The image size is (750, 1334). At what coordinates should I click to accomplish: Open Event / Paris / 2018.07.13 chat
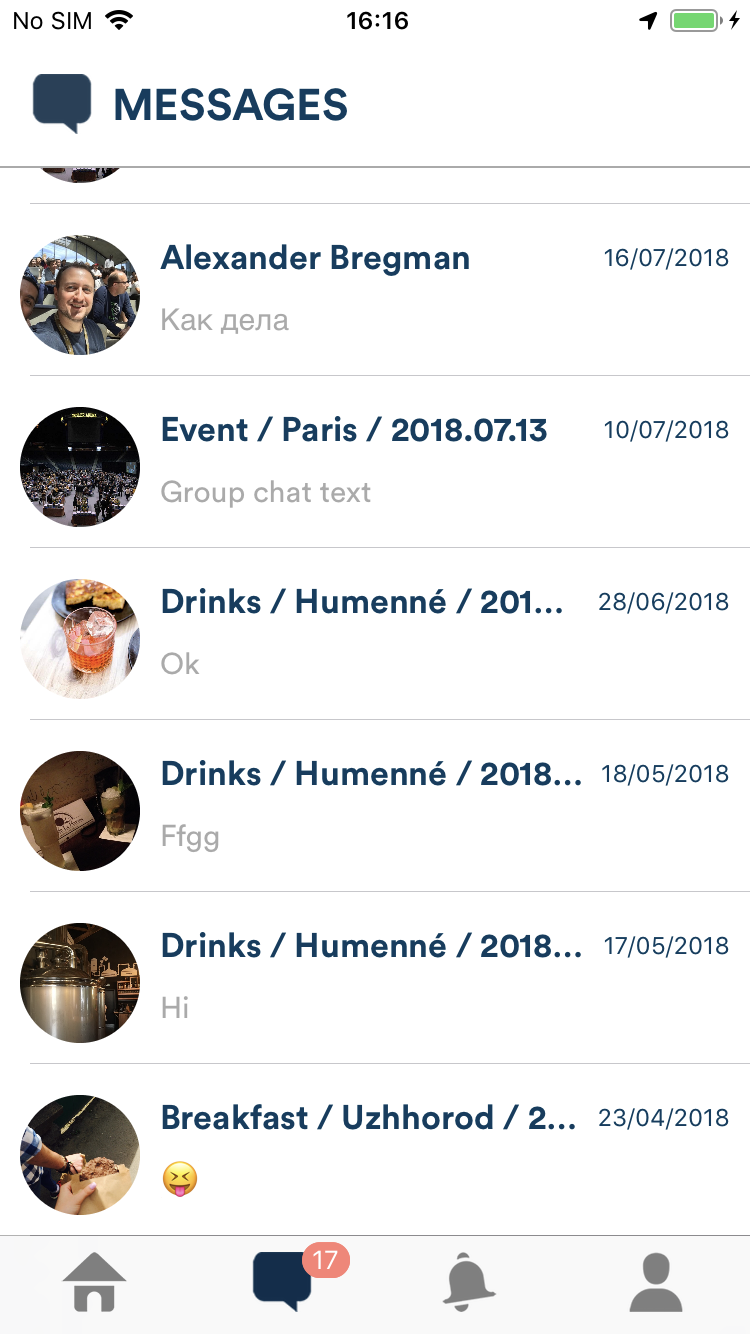pyautogui.click(x=375, y=462)
